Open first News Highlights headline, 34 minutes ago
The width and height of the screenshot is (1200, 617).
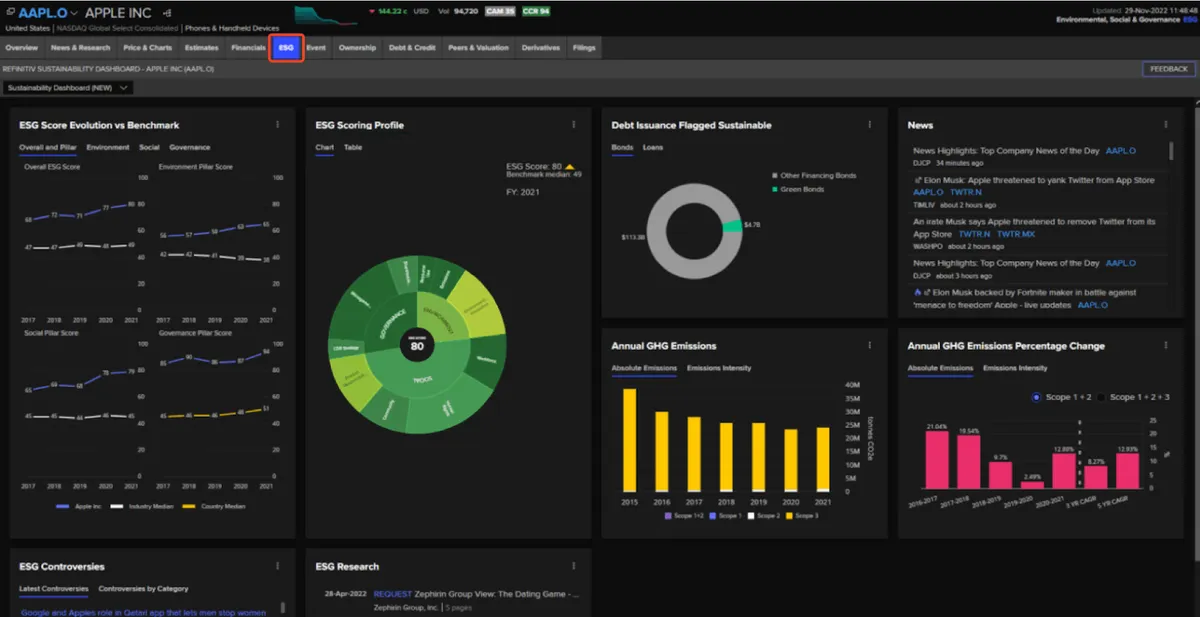coord(1006,151)
